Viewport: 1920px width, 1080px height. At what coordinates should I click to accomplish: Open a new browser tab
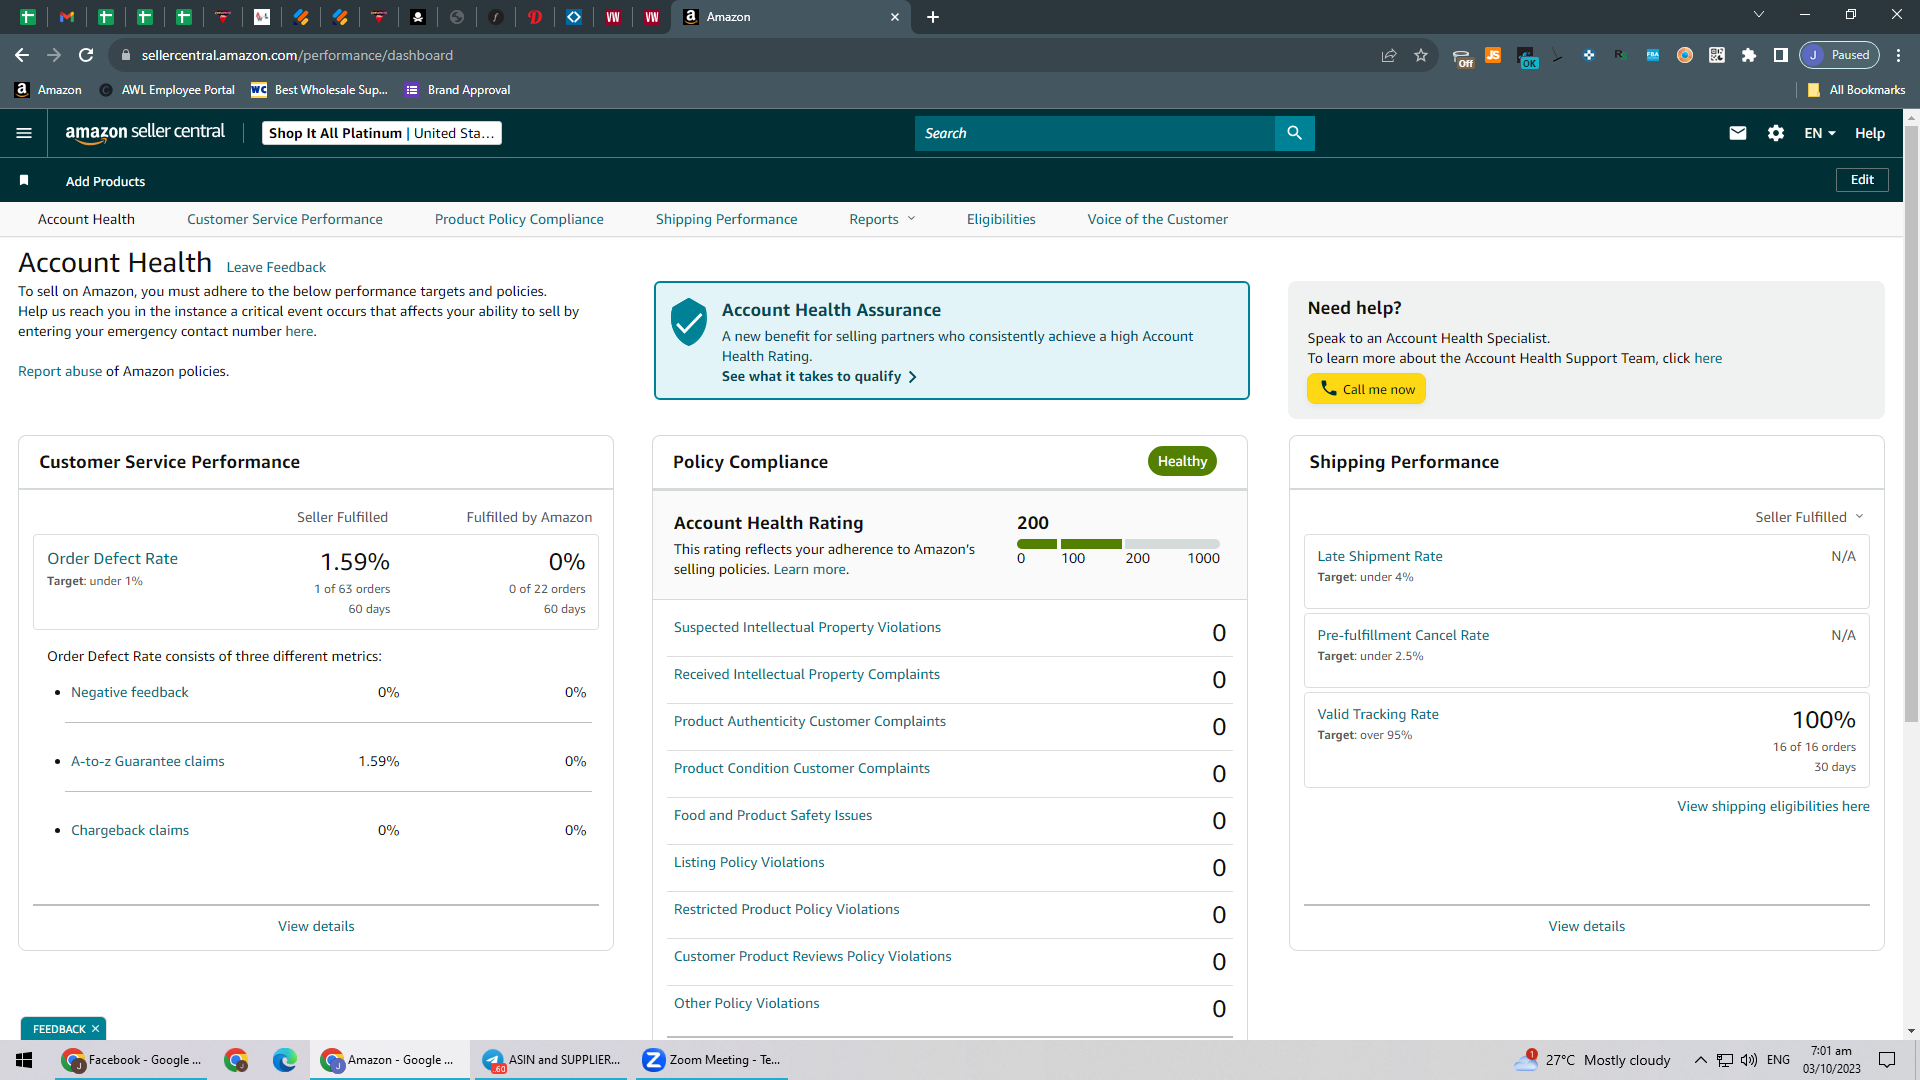pos(933,17)
